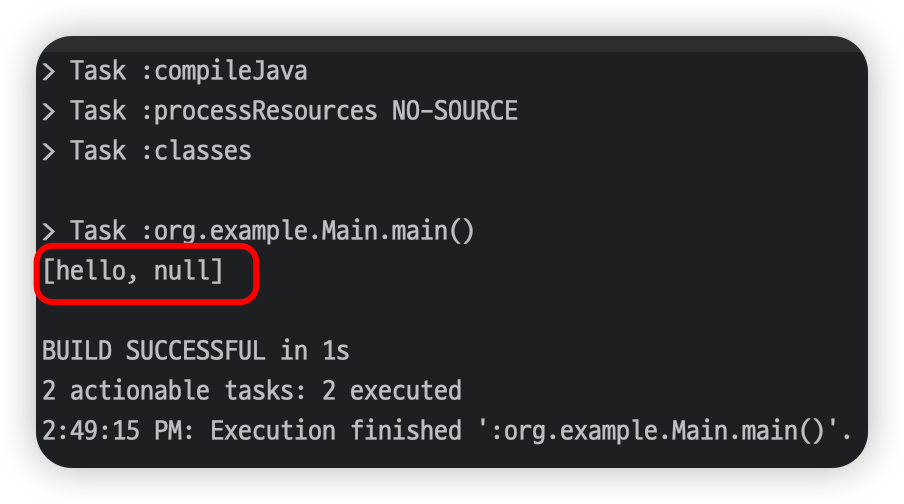
Task: Click the word Task in the compileJava line
Action: point(98,72)
